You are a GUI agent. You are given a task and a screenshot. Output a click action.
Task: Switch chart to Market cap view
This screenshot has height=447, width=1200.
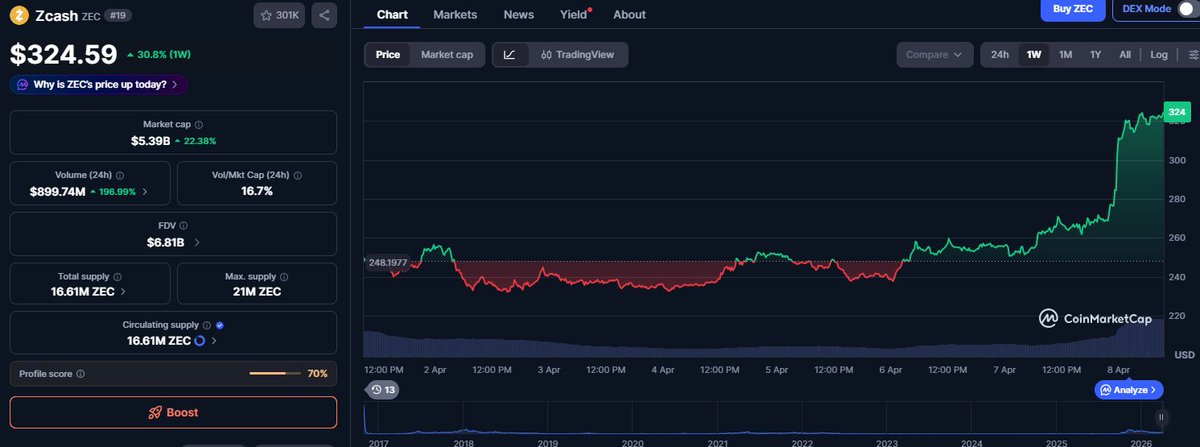coord(447,55)
